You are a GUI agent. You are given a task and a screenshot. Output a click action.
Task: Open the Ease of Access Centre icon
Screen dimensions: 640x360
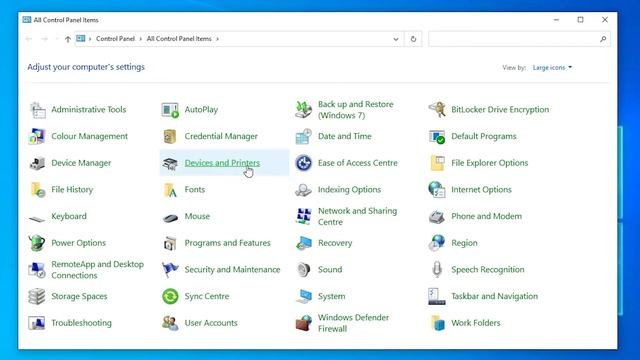pos(303,163)
